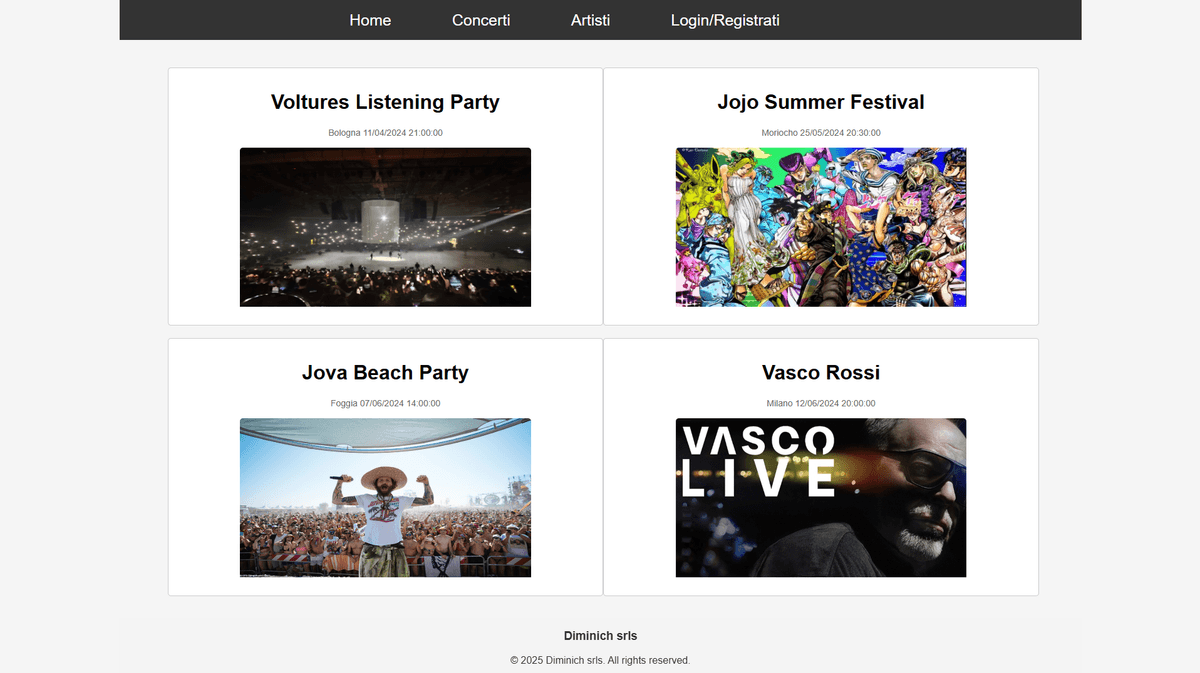This screenshot has height=673, width=1200.
Task: Click the Foggia 07/06/2024 date line
Action: (x=385, y=404)
